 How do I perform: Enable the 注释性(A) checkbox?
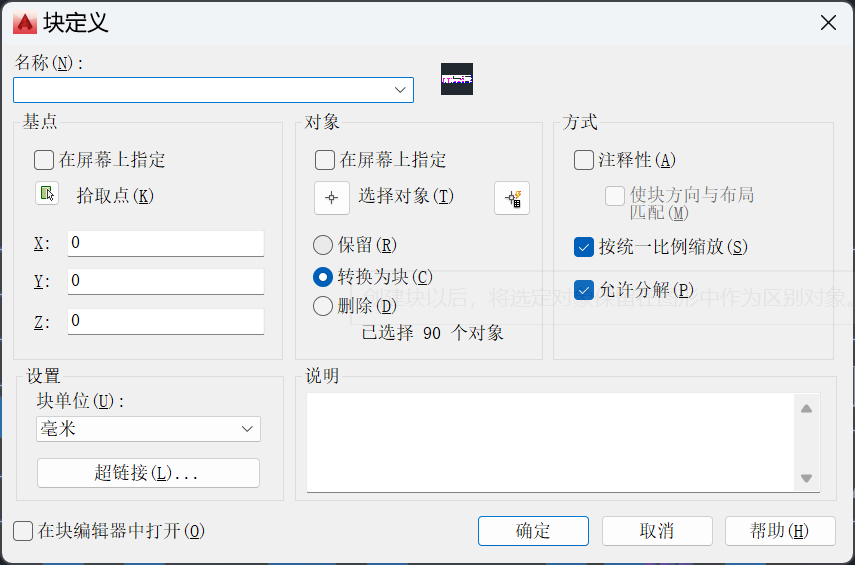(x=583, y=160)
